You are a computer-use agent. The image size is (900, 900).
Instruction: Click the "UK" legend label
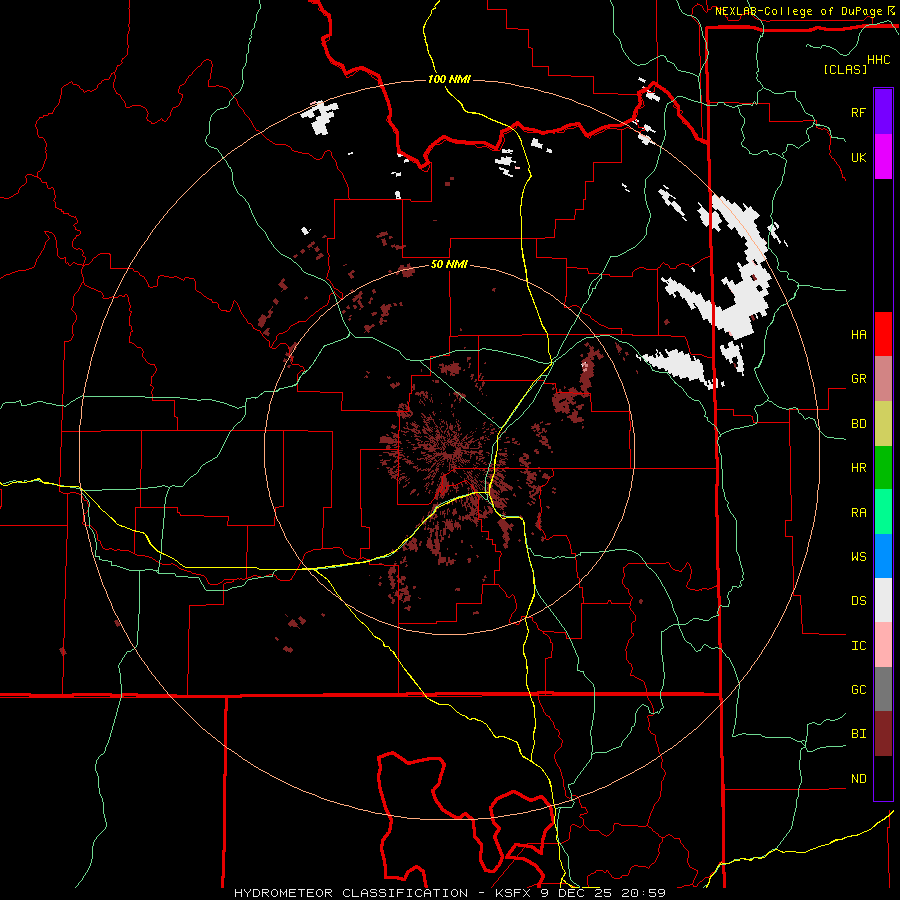click(x=858, y=157)
